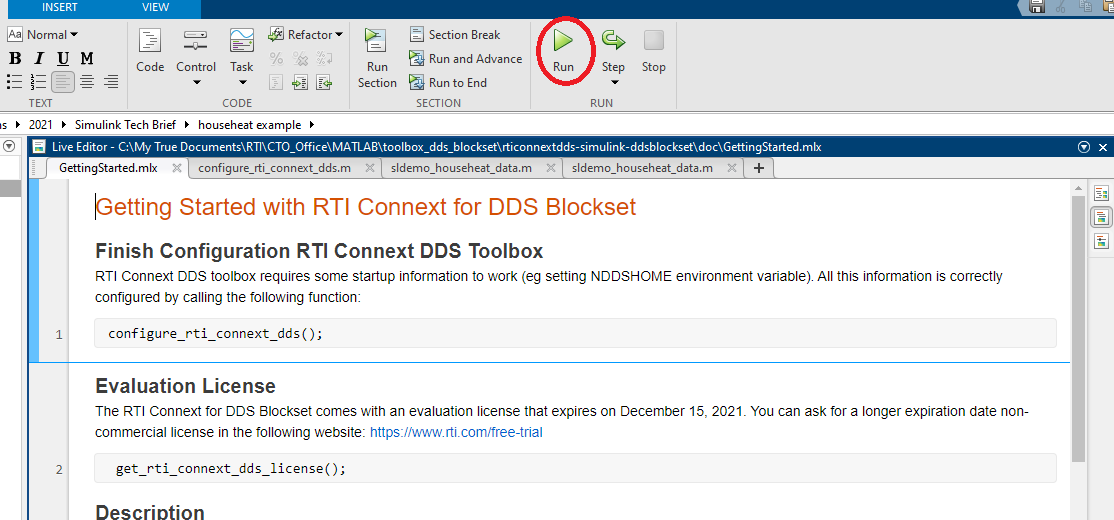This screenshot has width=1114, height=520.
Task: Show output inline view icon
Action: pos(1101,217)
